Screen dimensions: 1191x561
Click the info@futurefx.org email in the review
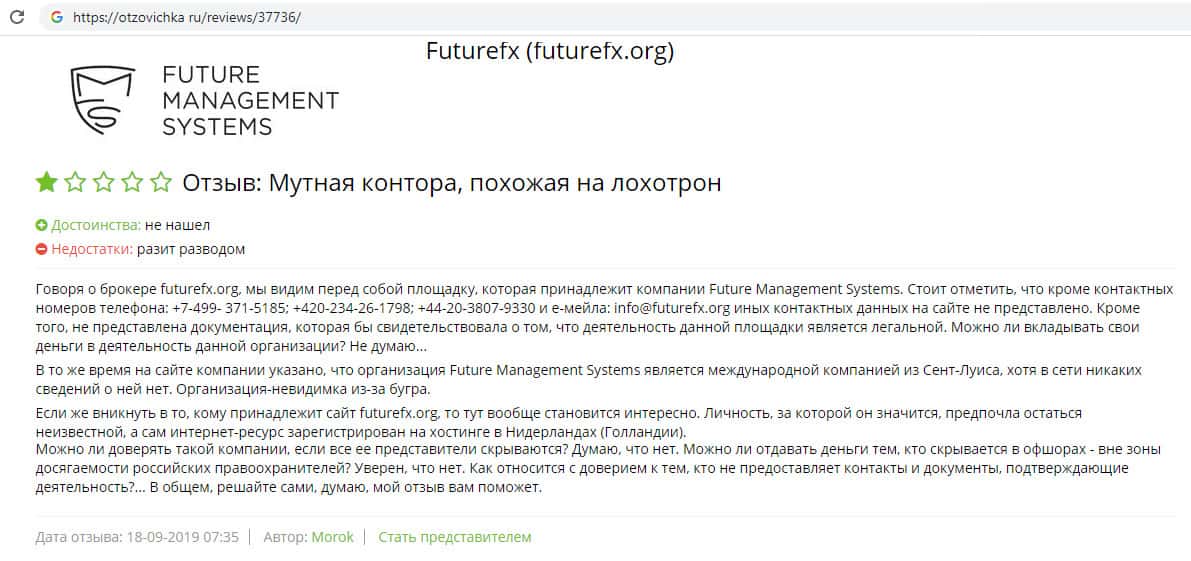tap(674, 309)
